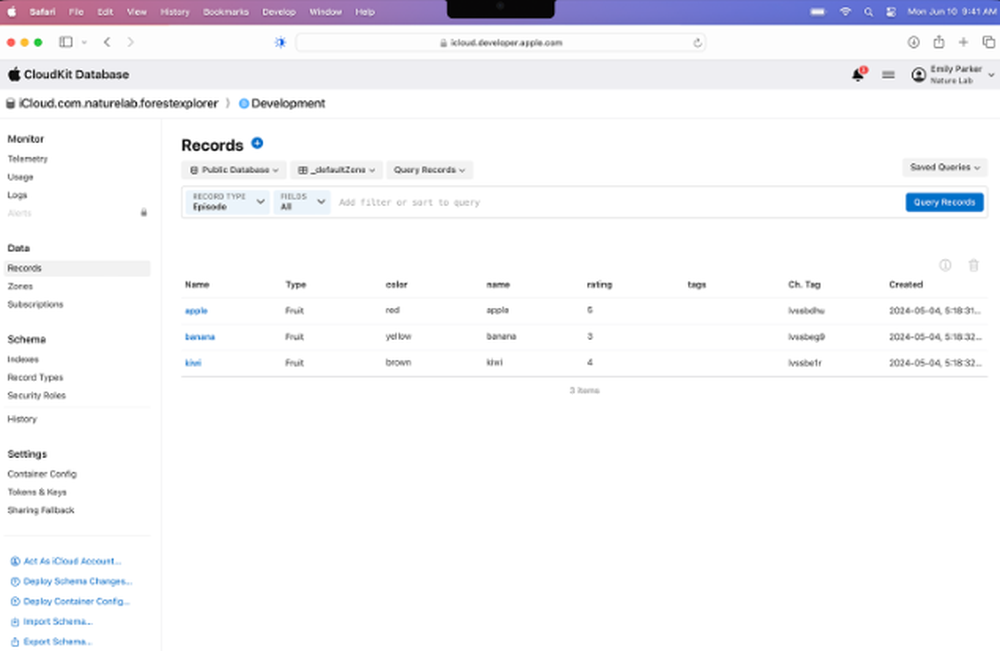Open the History menu in menu bar

coord(174,11)
